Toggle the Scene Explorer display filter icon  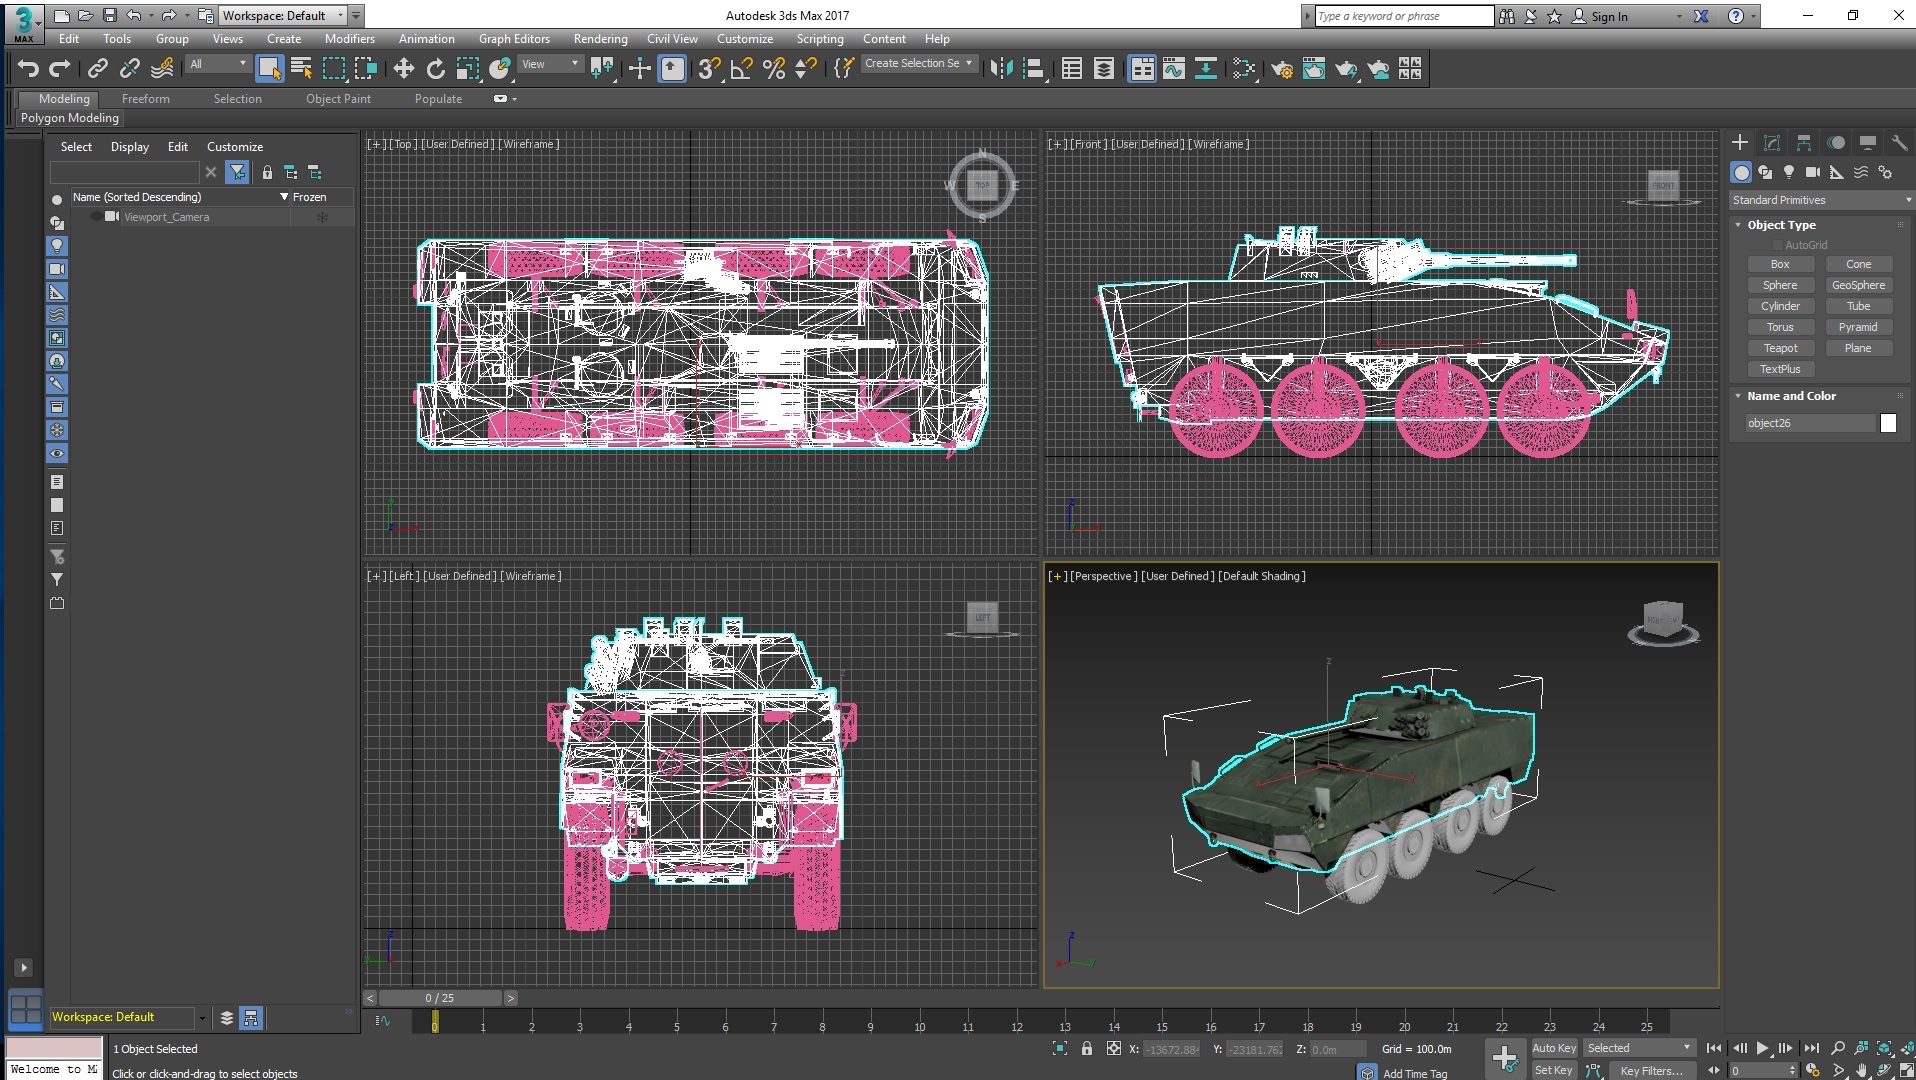(237, 172)
